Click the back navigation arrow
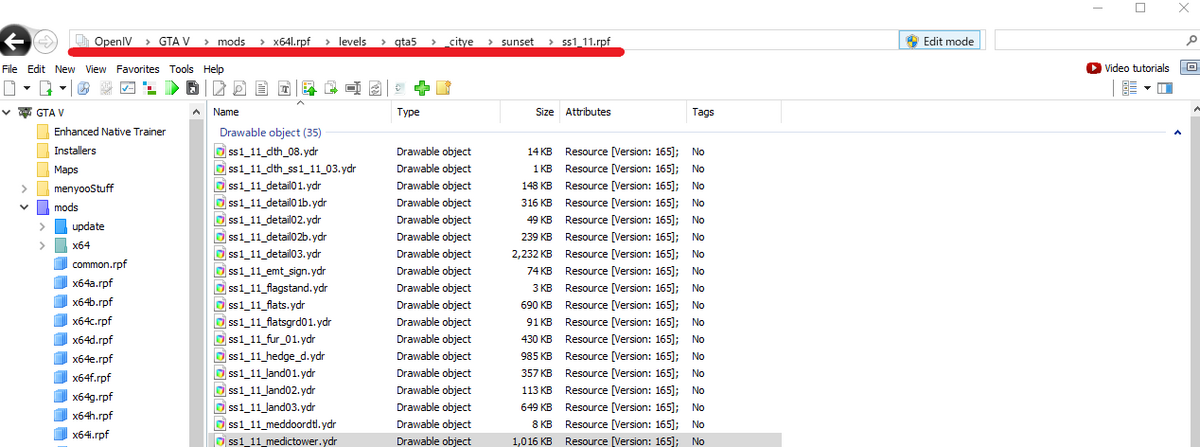The image size is (1200, 447). 14,41
